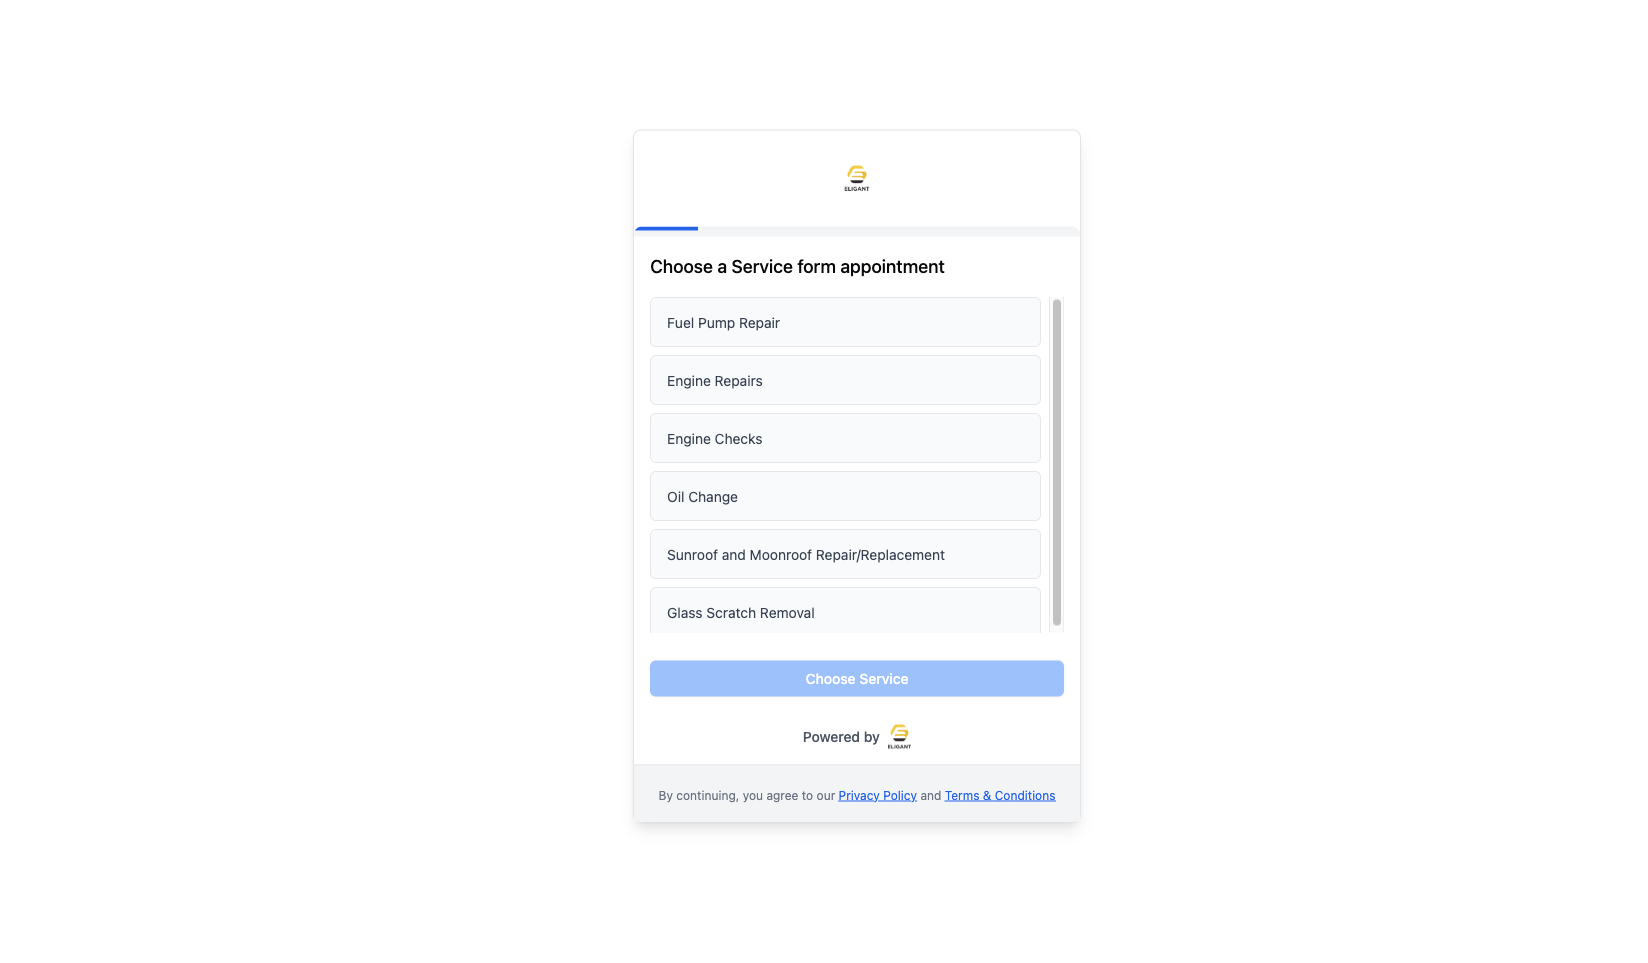Choose Sunroof and Moonroof Repair/Replacement
This screenshot has width=1648, height=963.
click(845, 554)
